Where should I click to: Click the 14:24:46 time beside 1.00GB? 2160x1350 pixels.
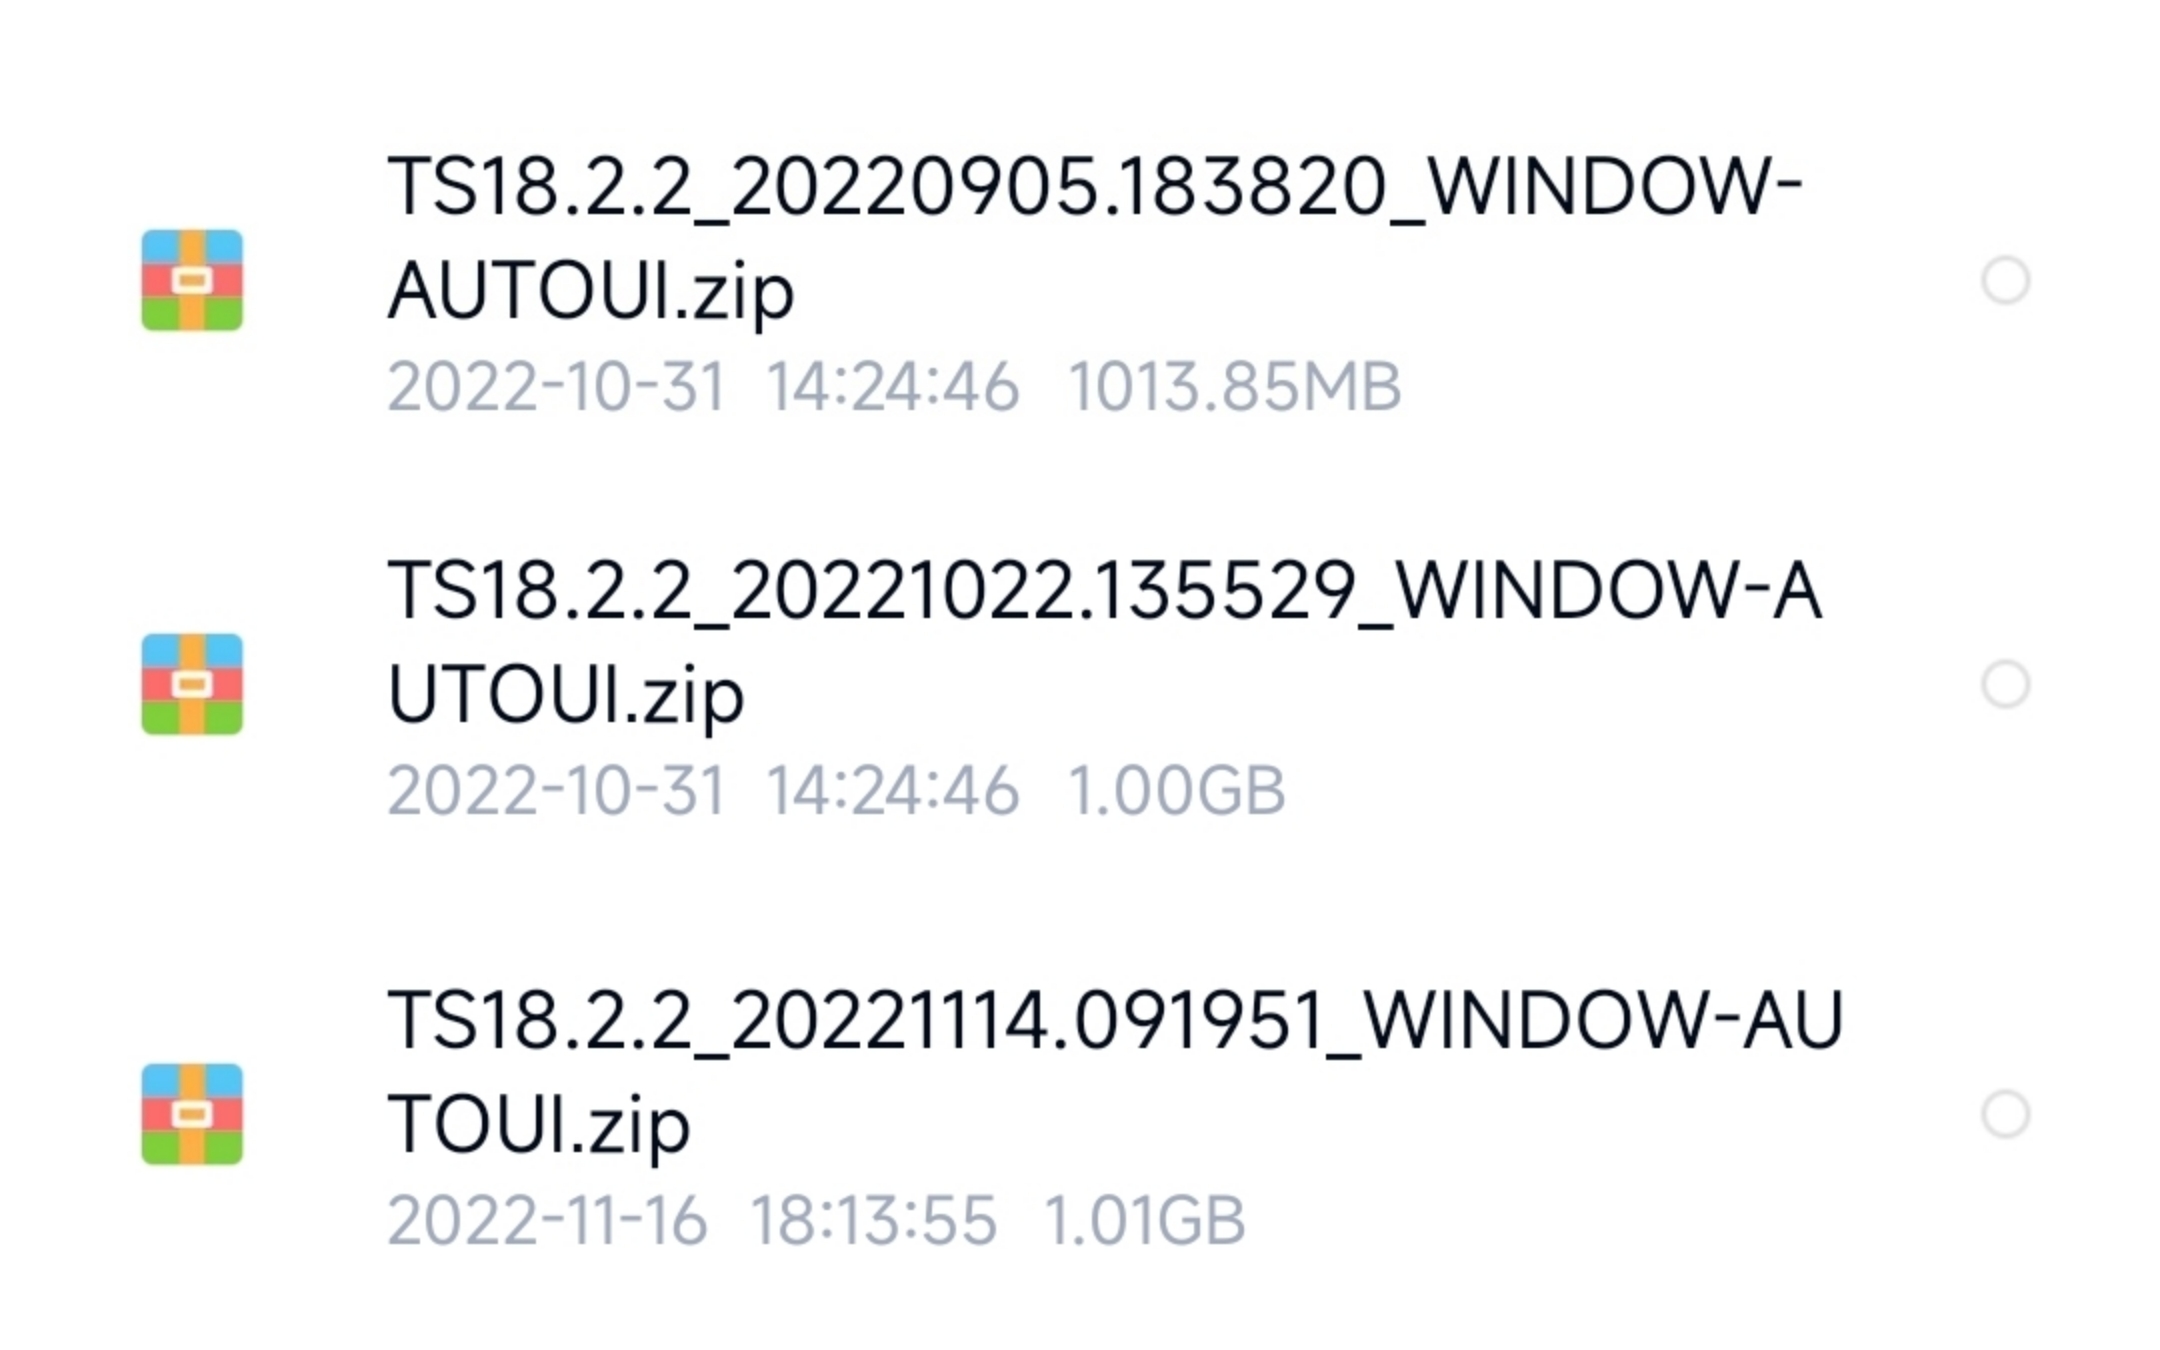pos(894,790)
